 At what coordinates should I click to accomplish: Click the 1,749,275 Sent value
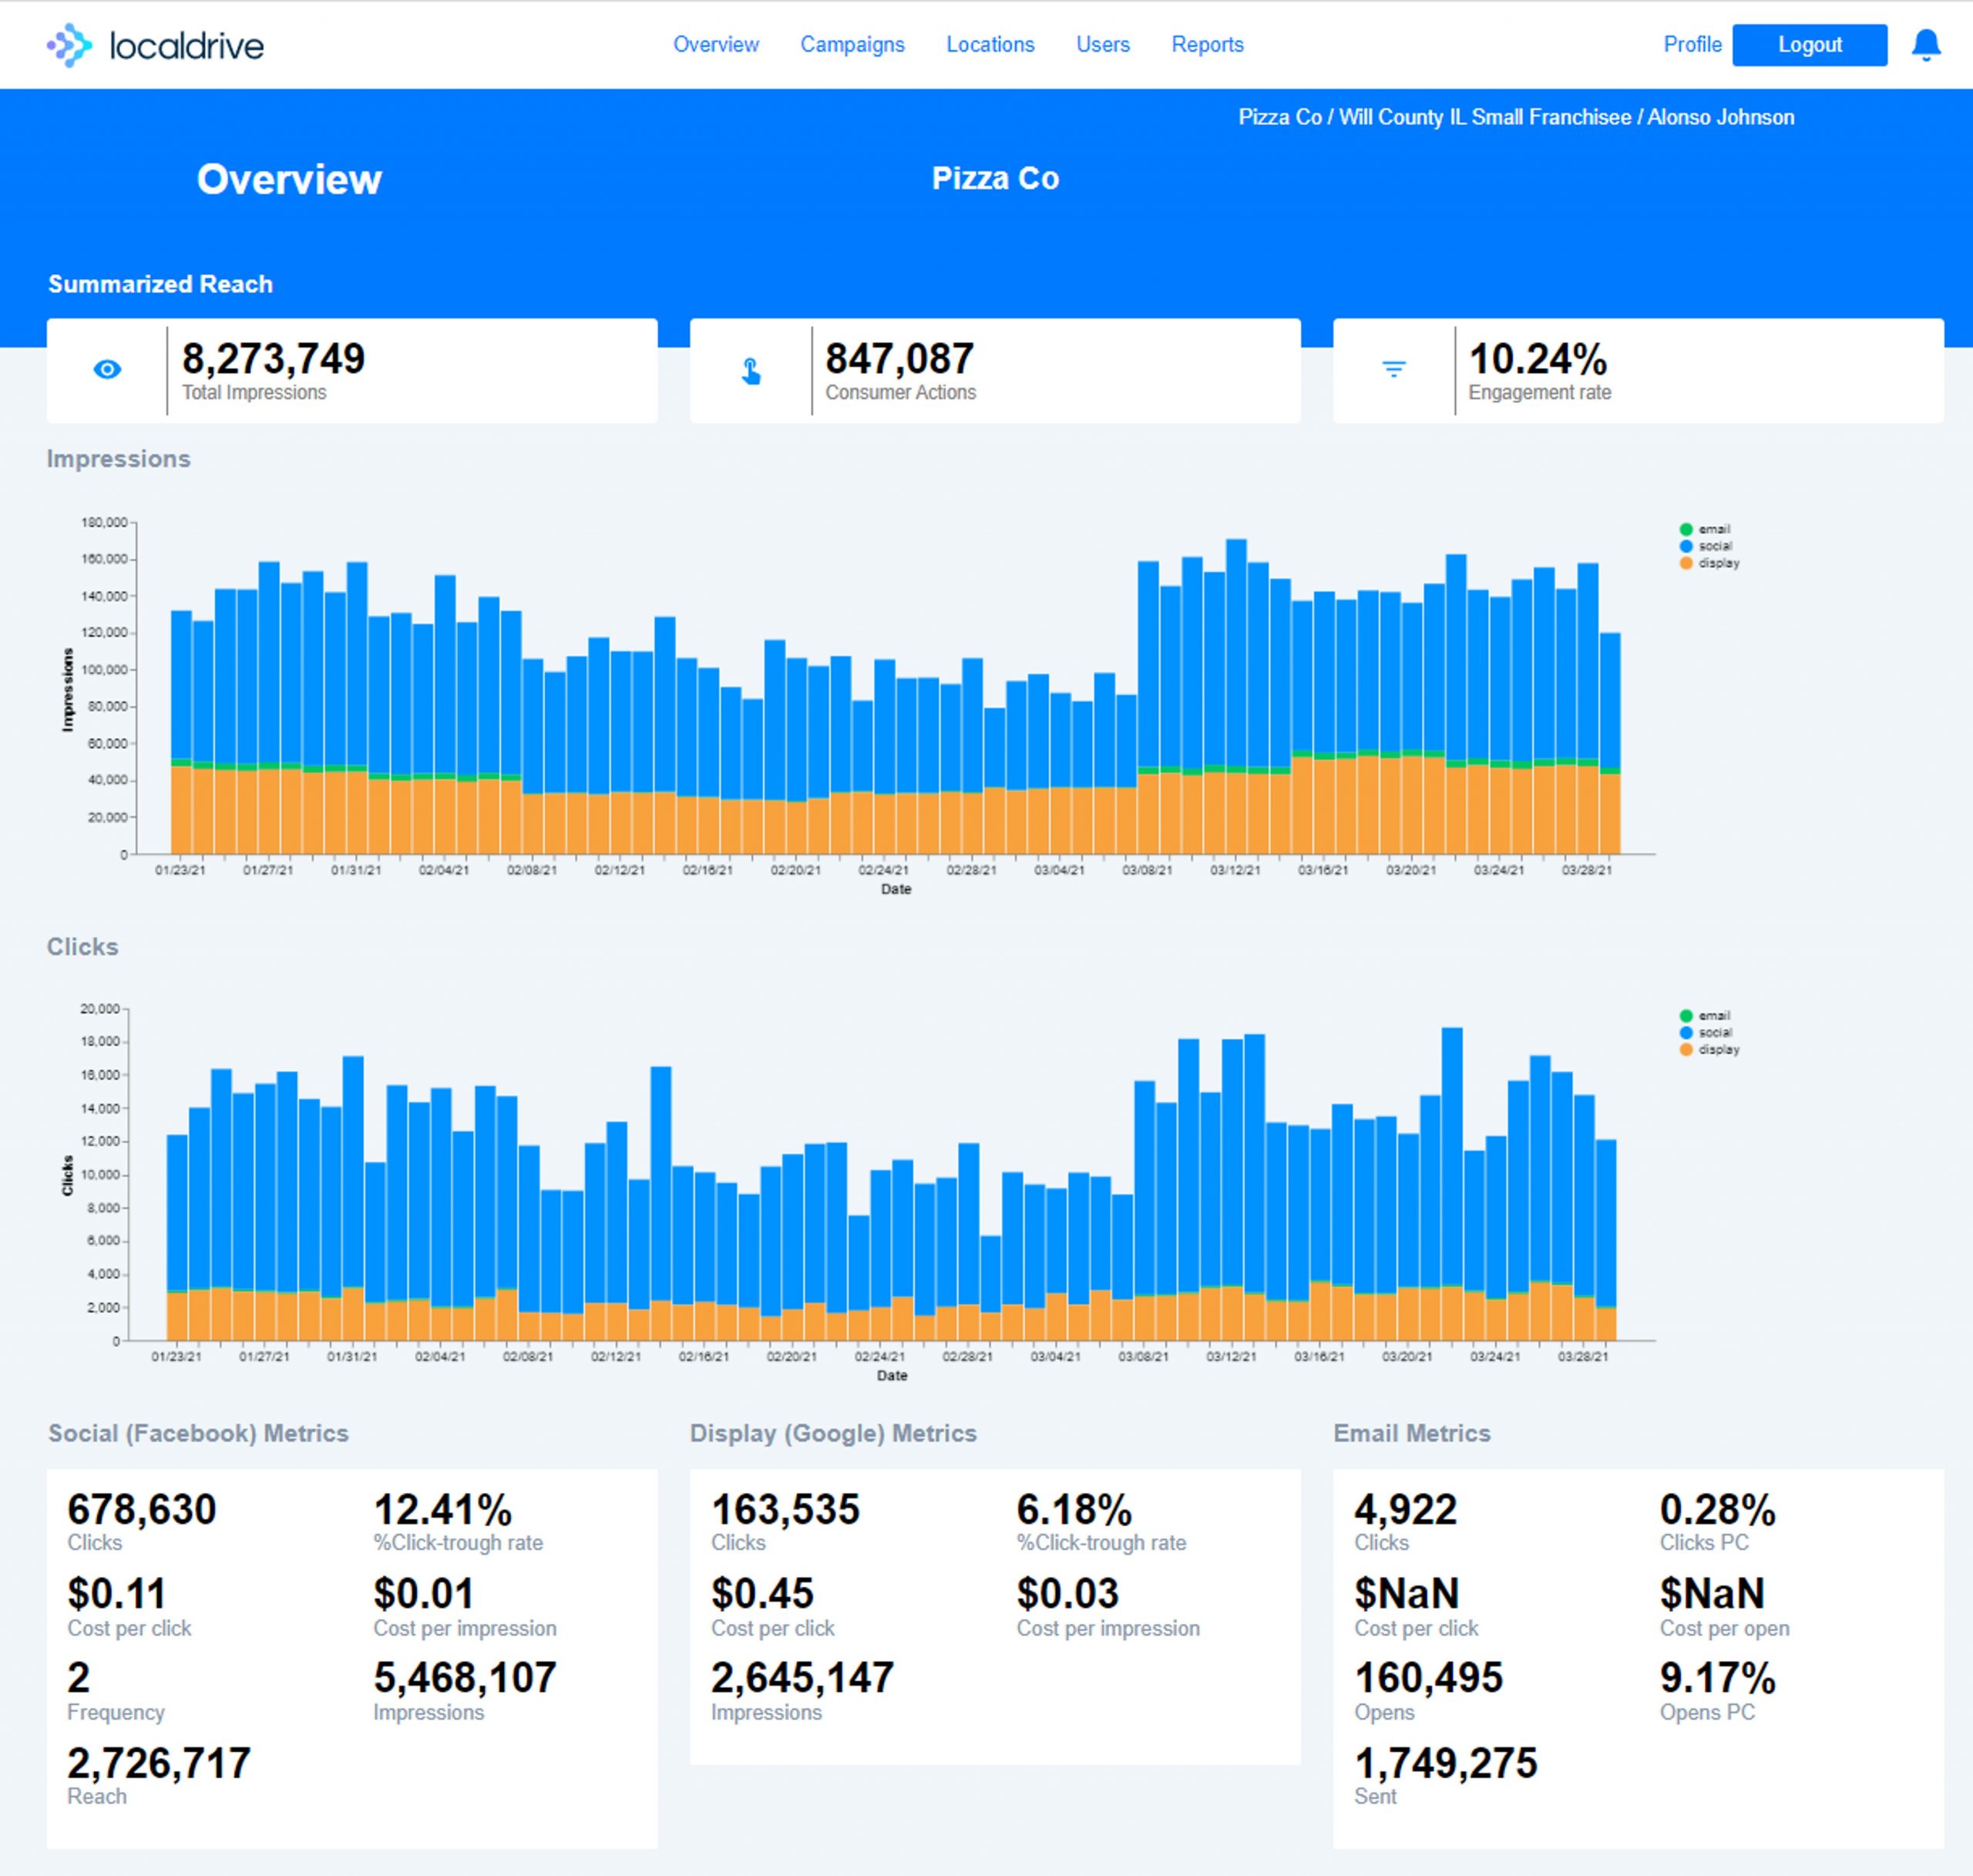pos(1445,1762)
